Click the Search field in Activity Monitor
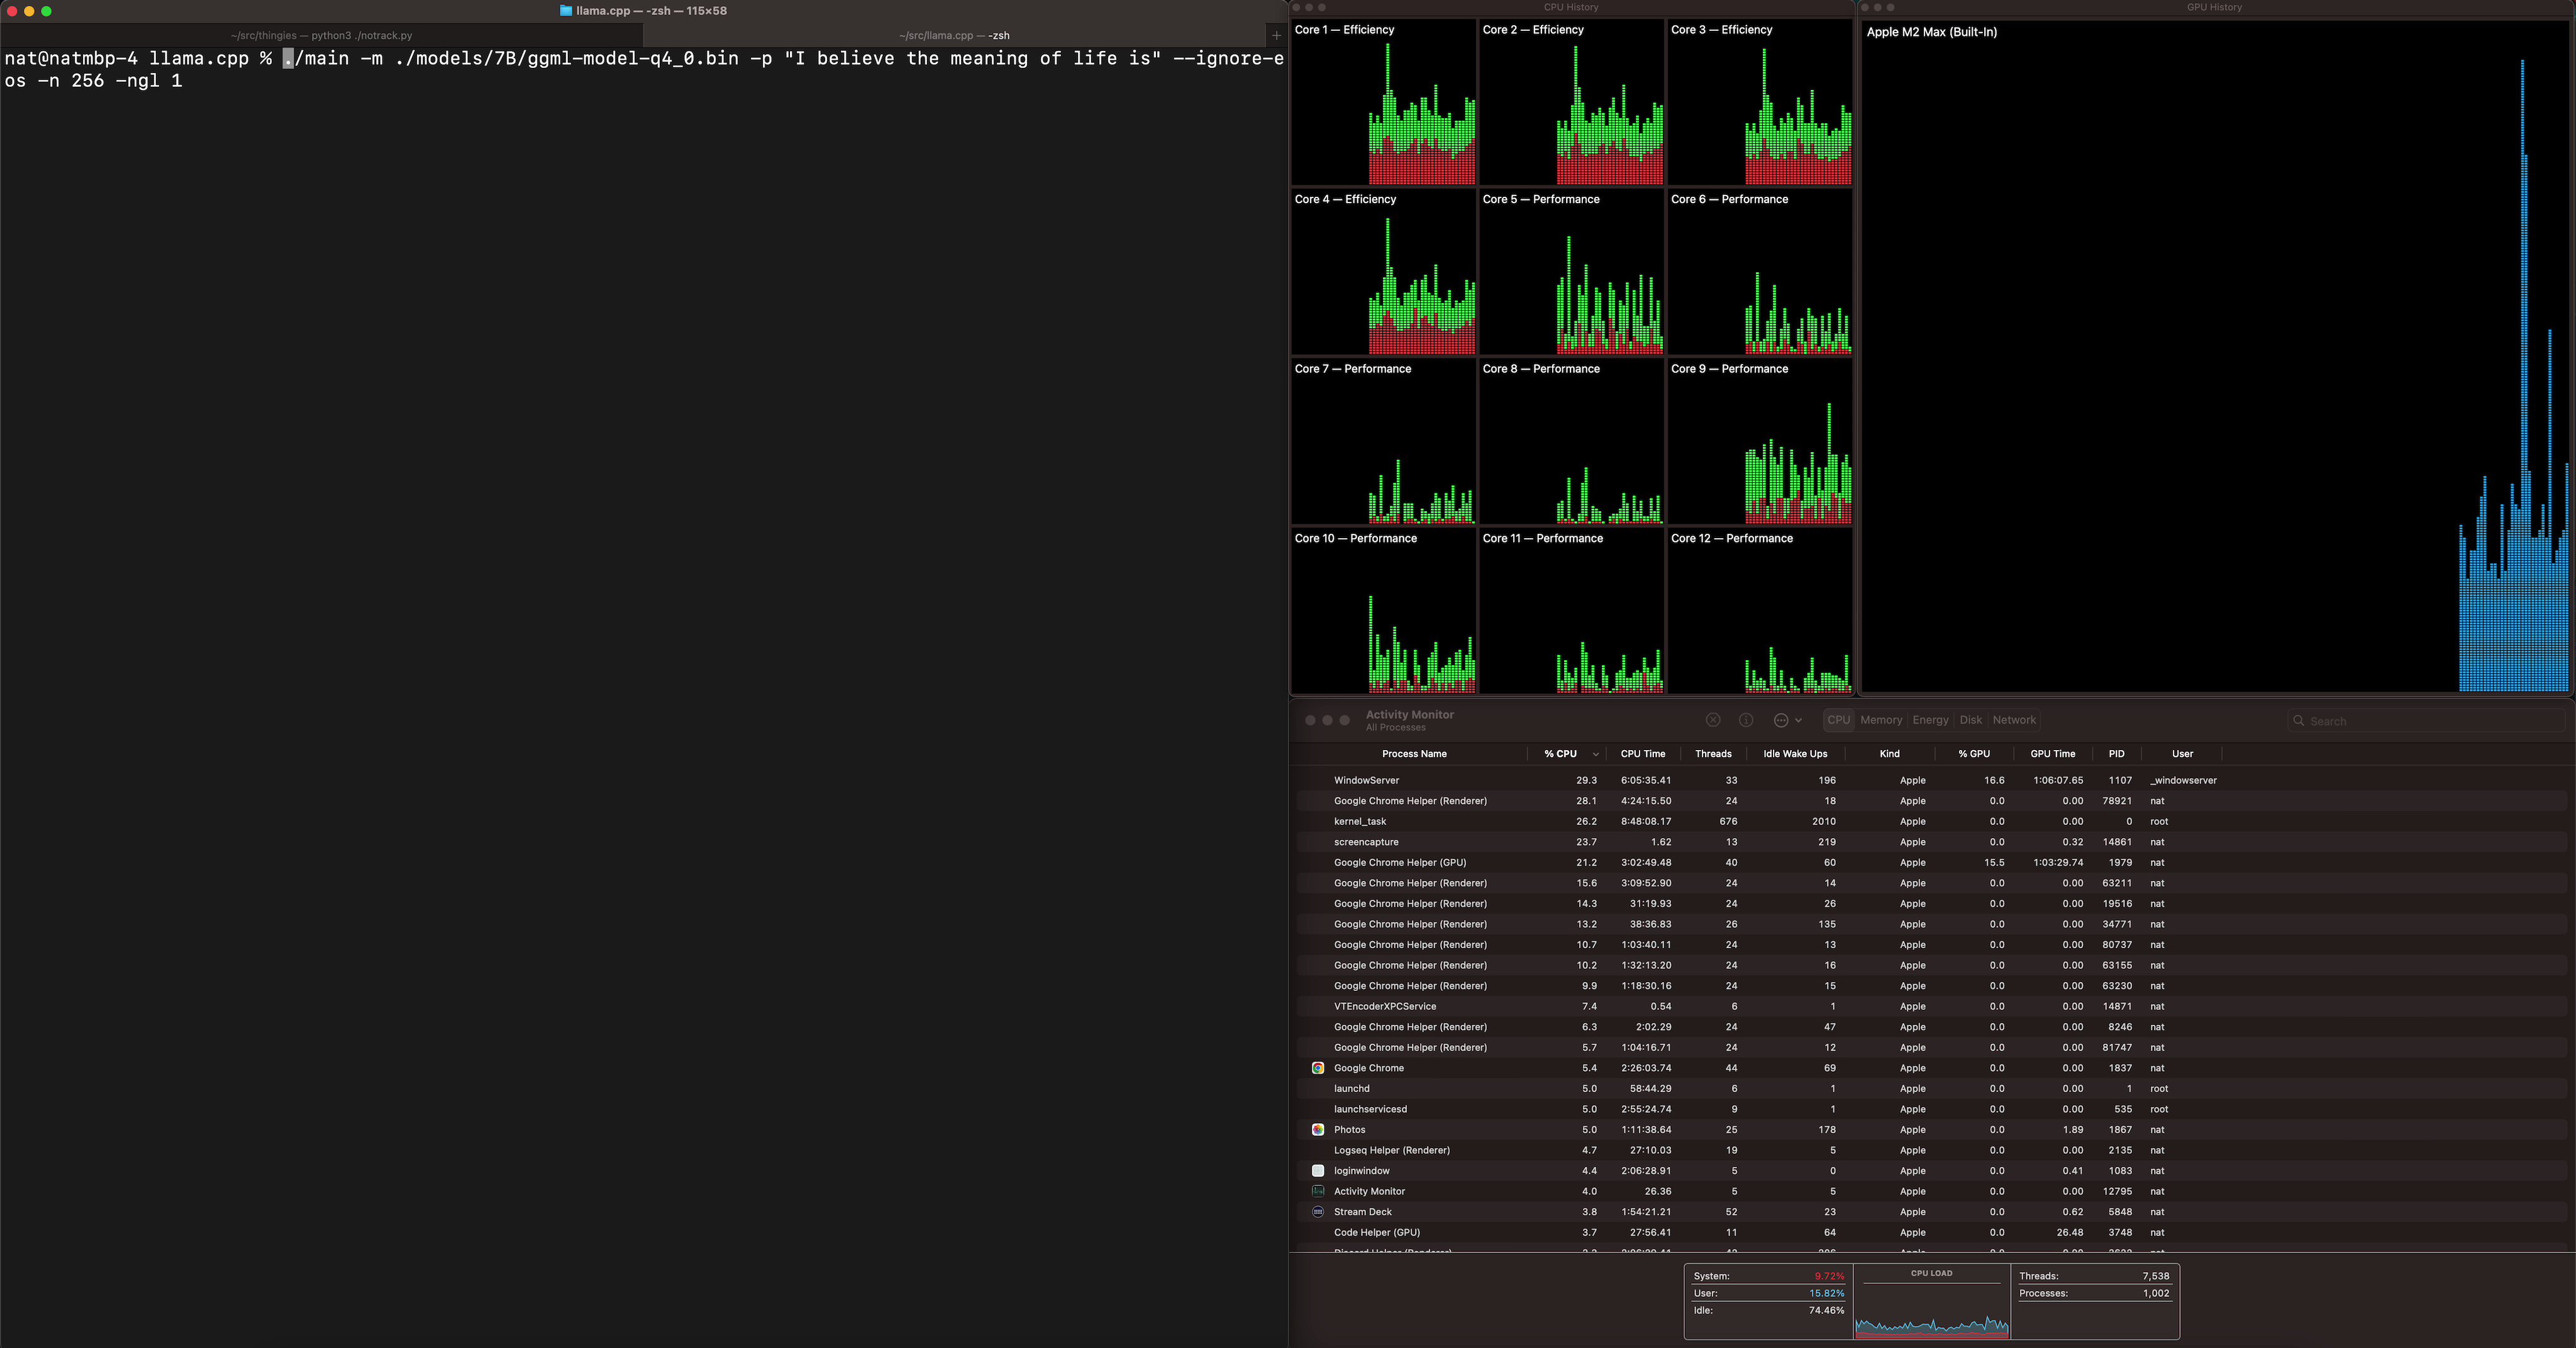Screen dimensions: 2576x1348 click(2425, 721)
